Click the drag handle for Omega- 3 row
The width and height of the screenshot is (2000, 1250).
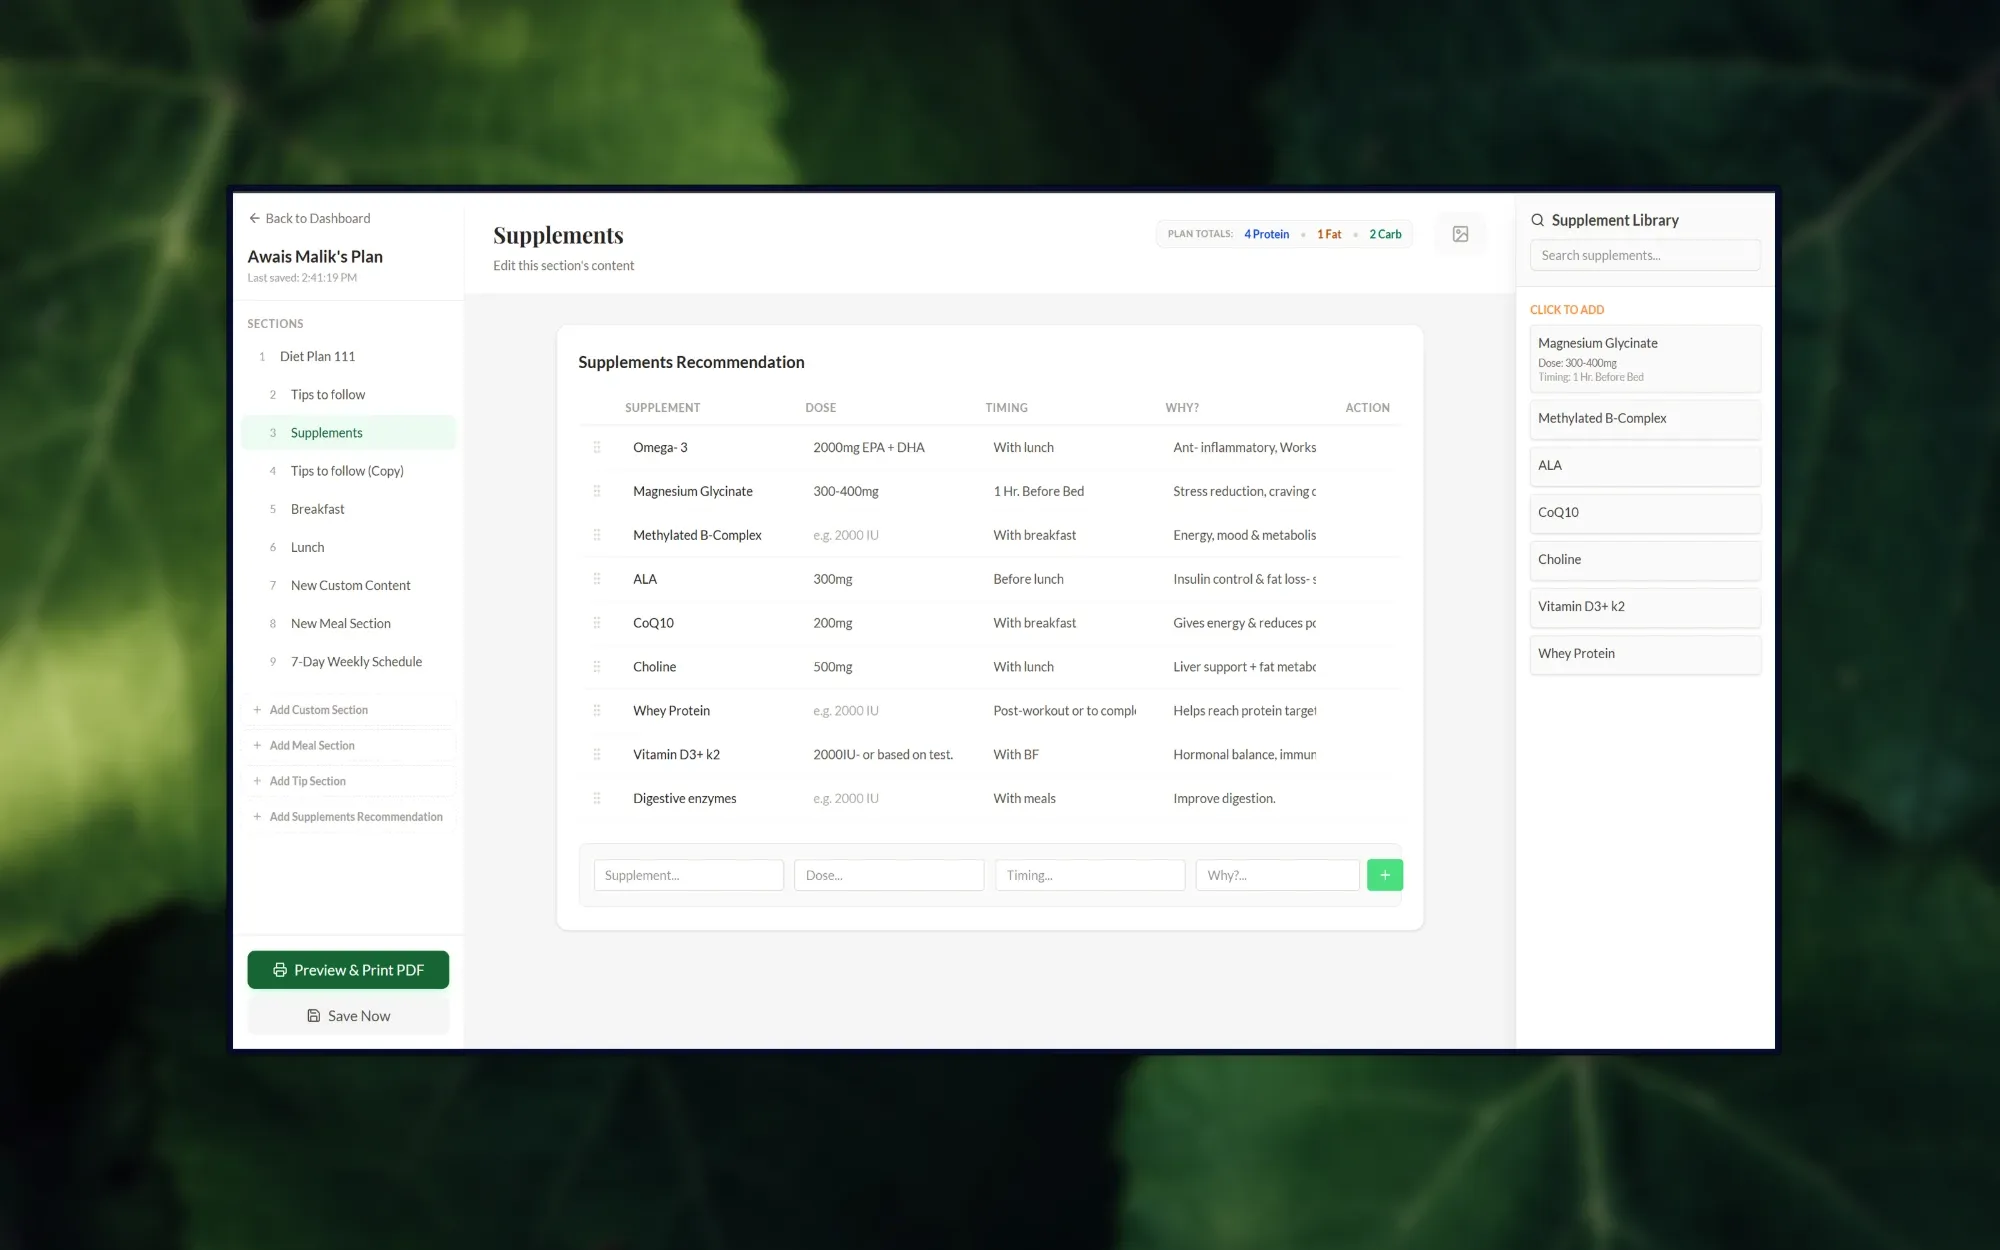coord(597,447)
